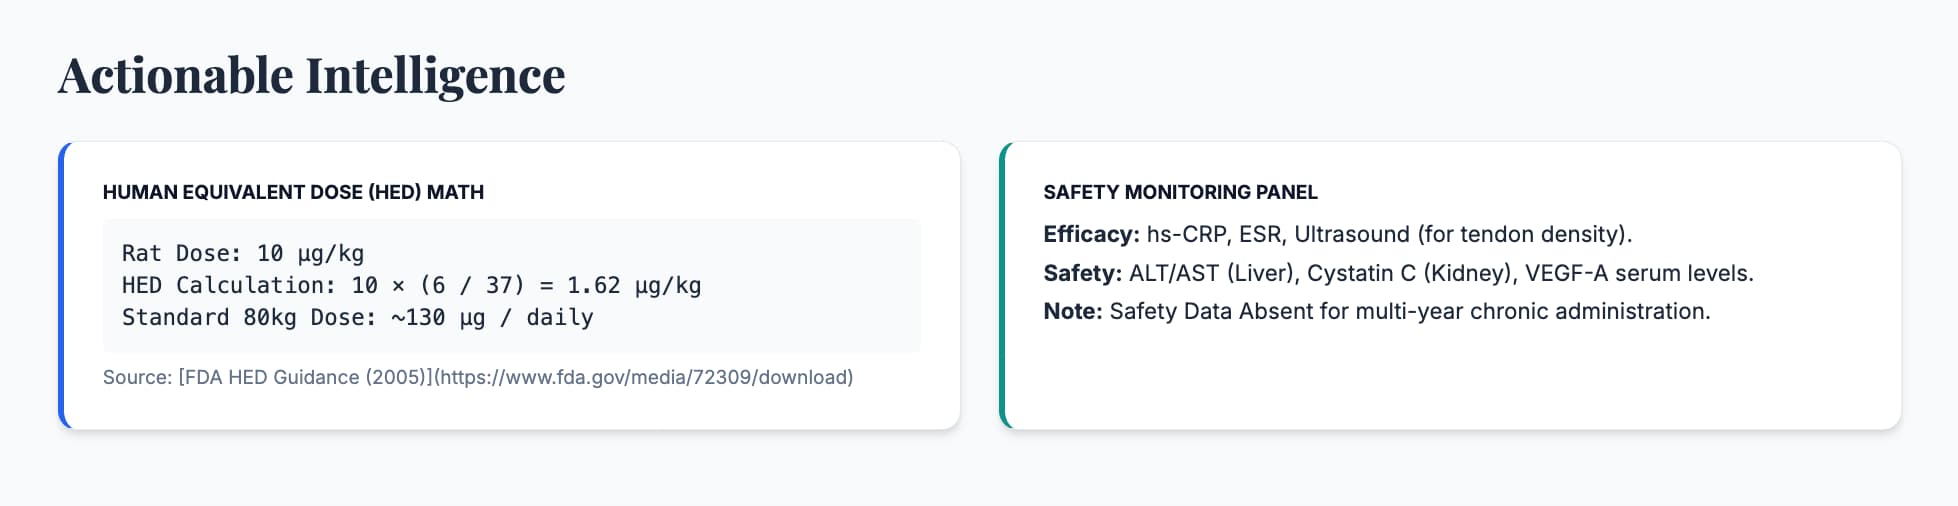Open the FDA HED Guidance (2005) link text
Viewport: 1958px width, 506px height.
pos(304,378)
